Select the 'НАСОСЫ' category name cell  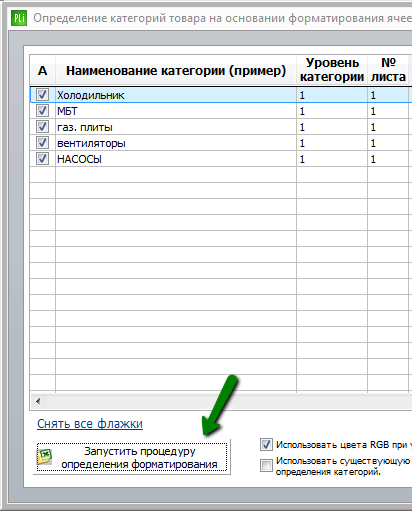pyautogui.click(x=176, y=159)
